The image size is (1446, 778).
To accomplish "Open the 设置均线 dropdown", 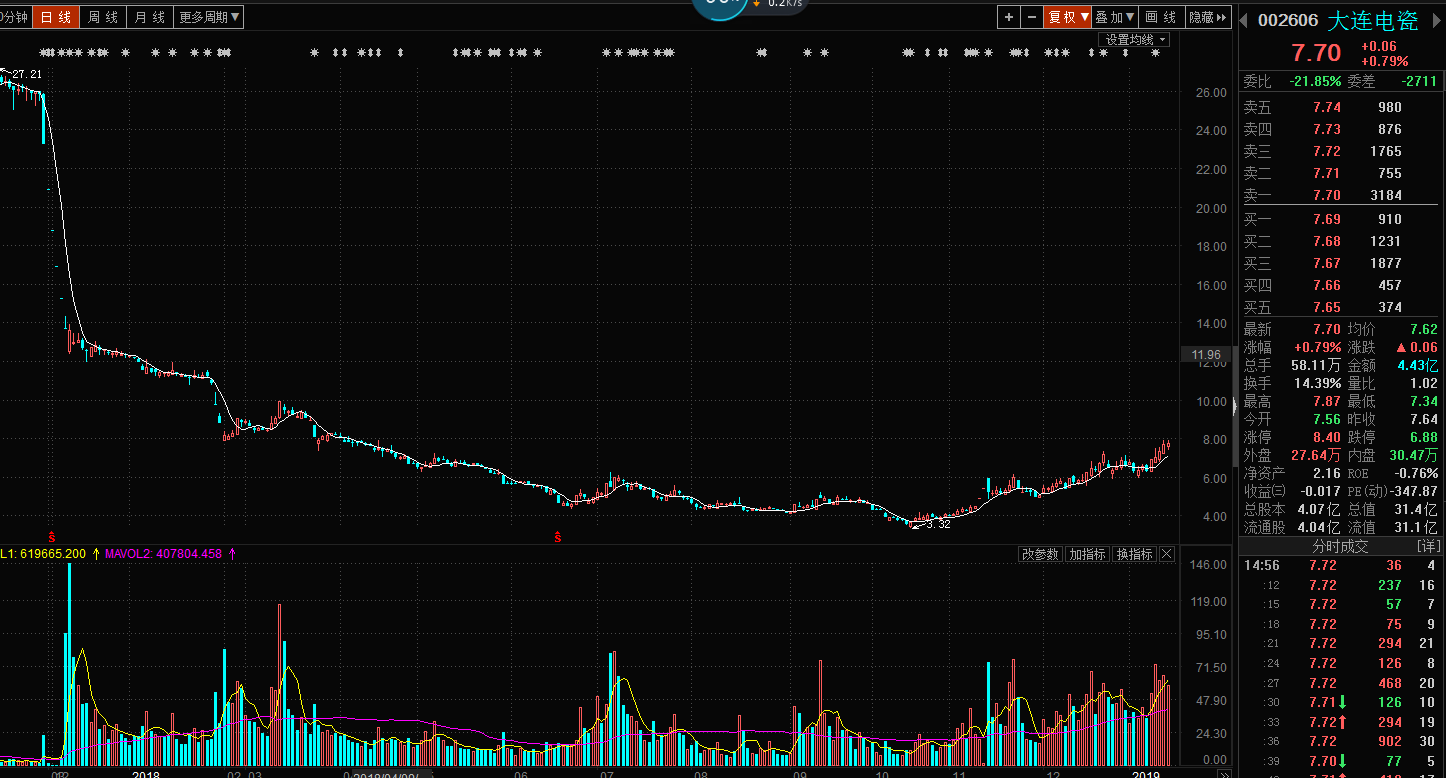I will pos(1135,40).
